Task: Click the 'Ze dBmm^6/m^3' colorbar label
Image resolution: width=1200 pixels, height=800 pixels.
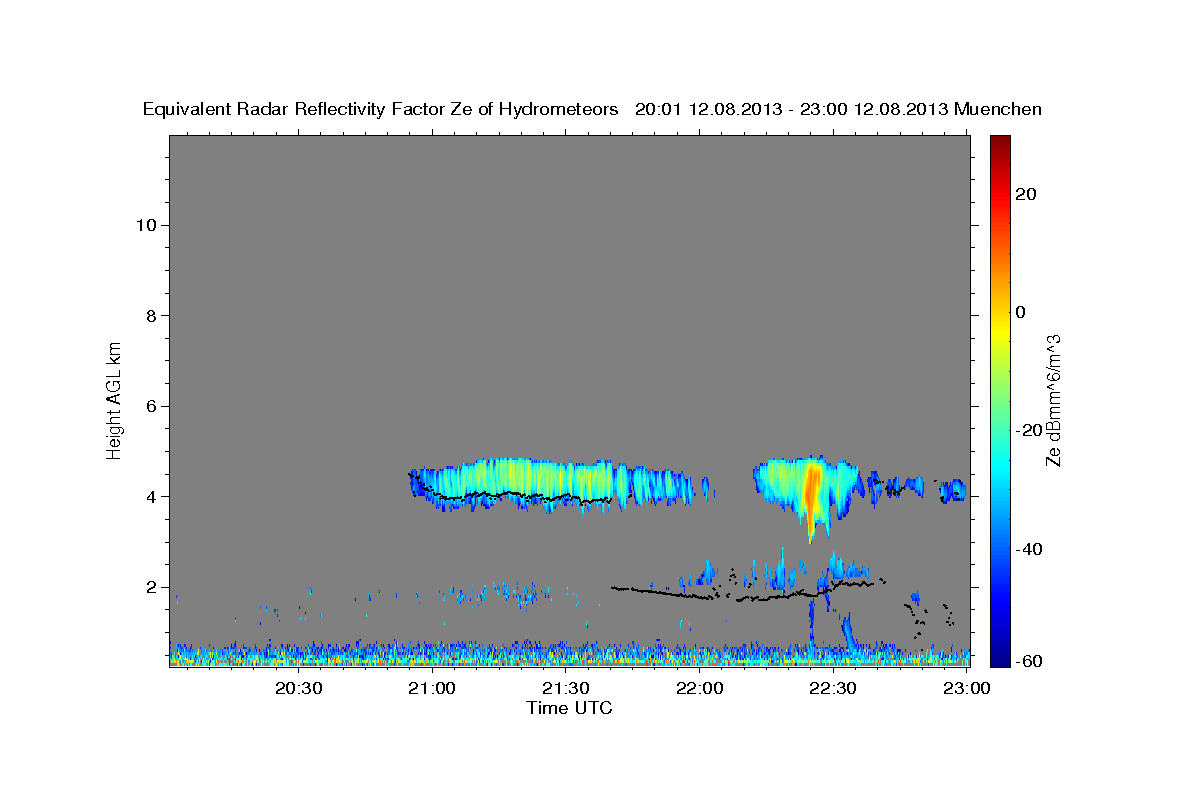Action: click(1053, 399)
